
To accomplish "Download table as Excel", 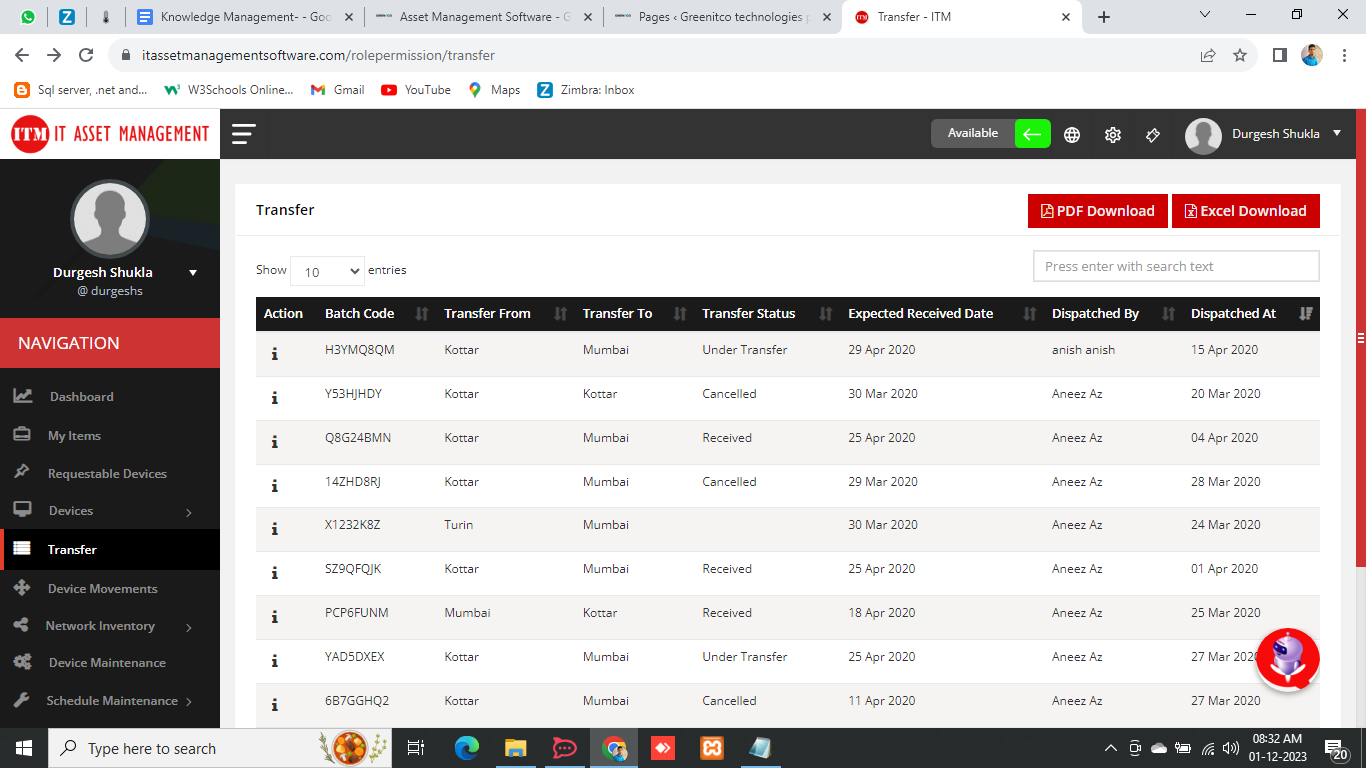I will click(x=1246, y=211).
